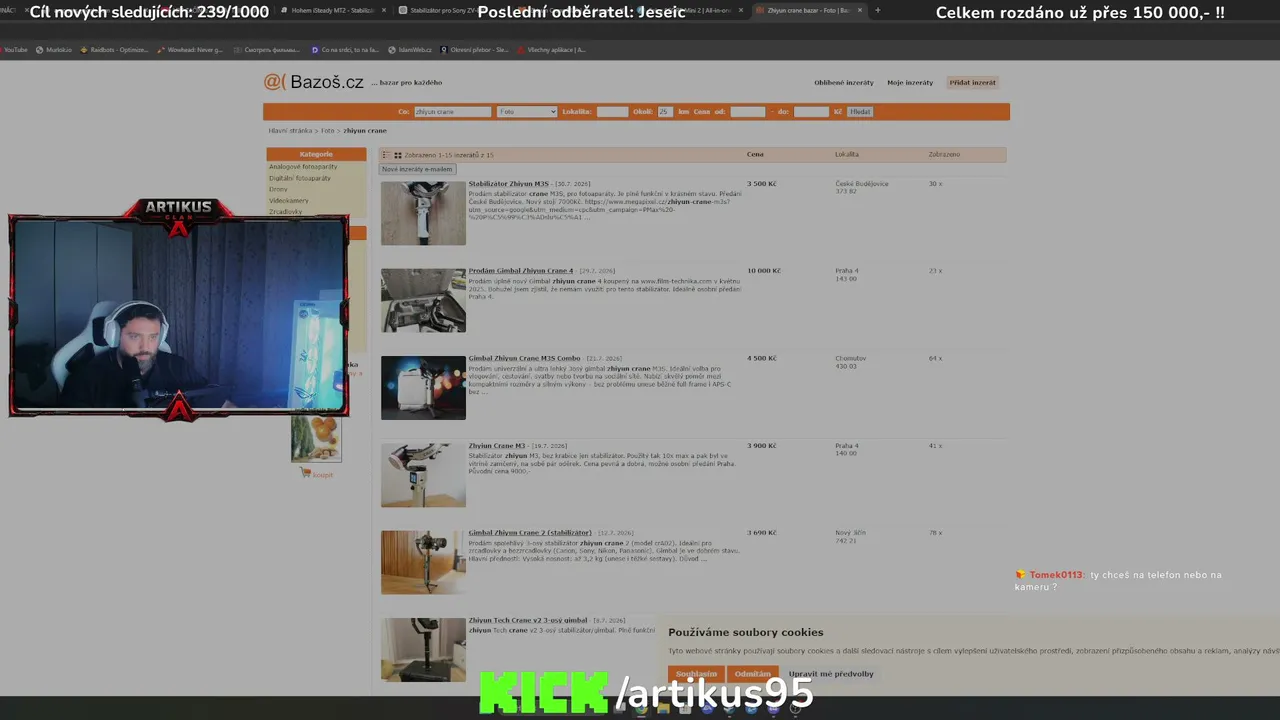Viewport: 1280px width, 720px height.
Task: Click the shopping cart koupit icon
Action: [305, 473]
